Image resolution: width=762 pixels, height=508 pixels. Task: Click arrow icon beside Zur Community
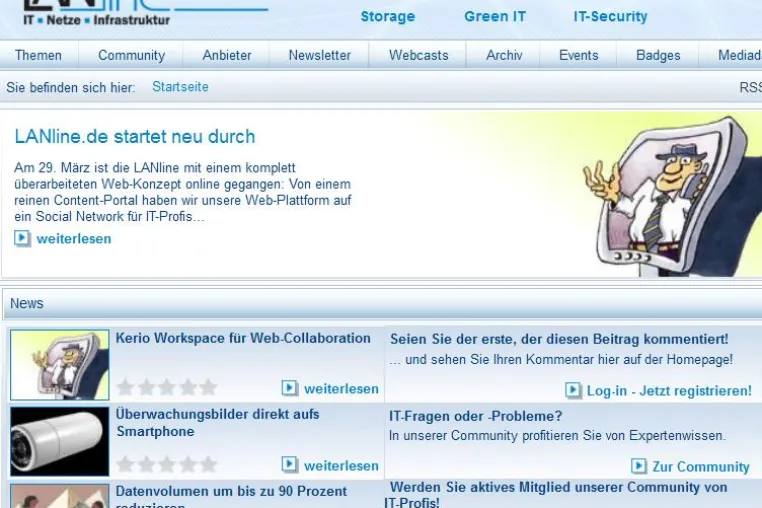click(x=639, y=466)
